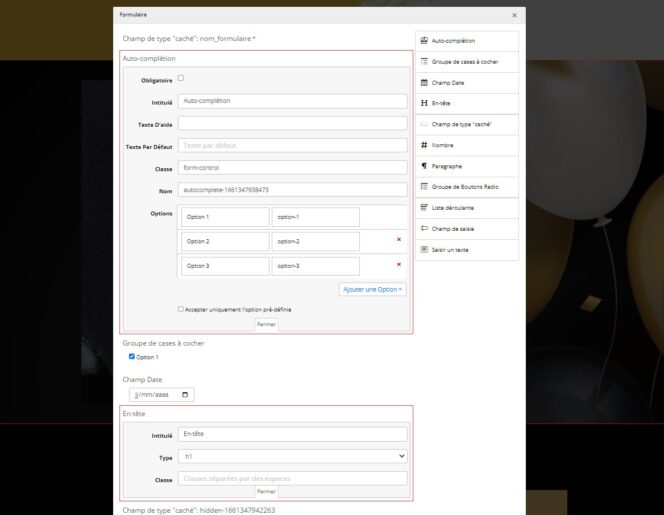Add Nombre field from sidebar

(467, 145)
